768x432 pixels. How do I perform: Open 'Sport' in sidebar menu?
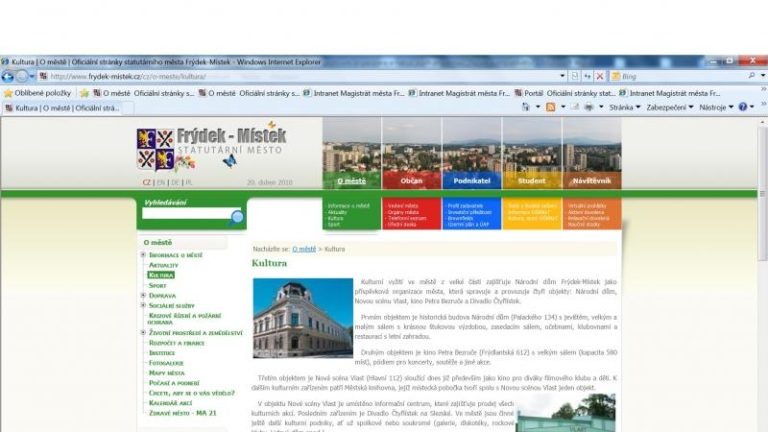(158, 286)
